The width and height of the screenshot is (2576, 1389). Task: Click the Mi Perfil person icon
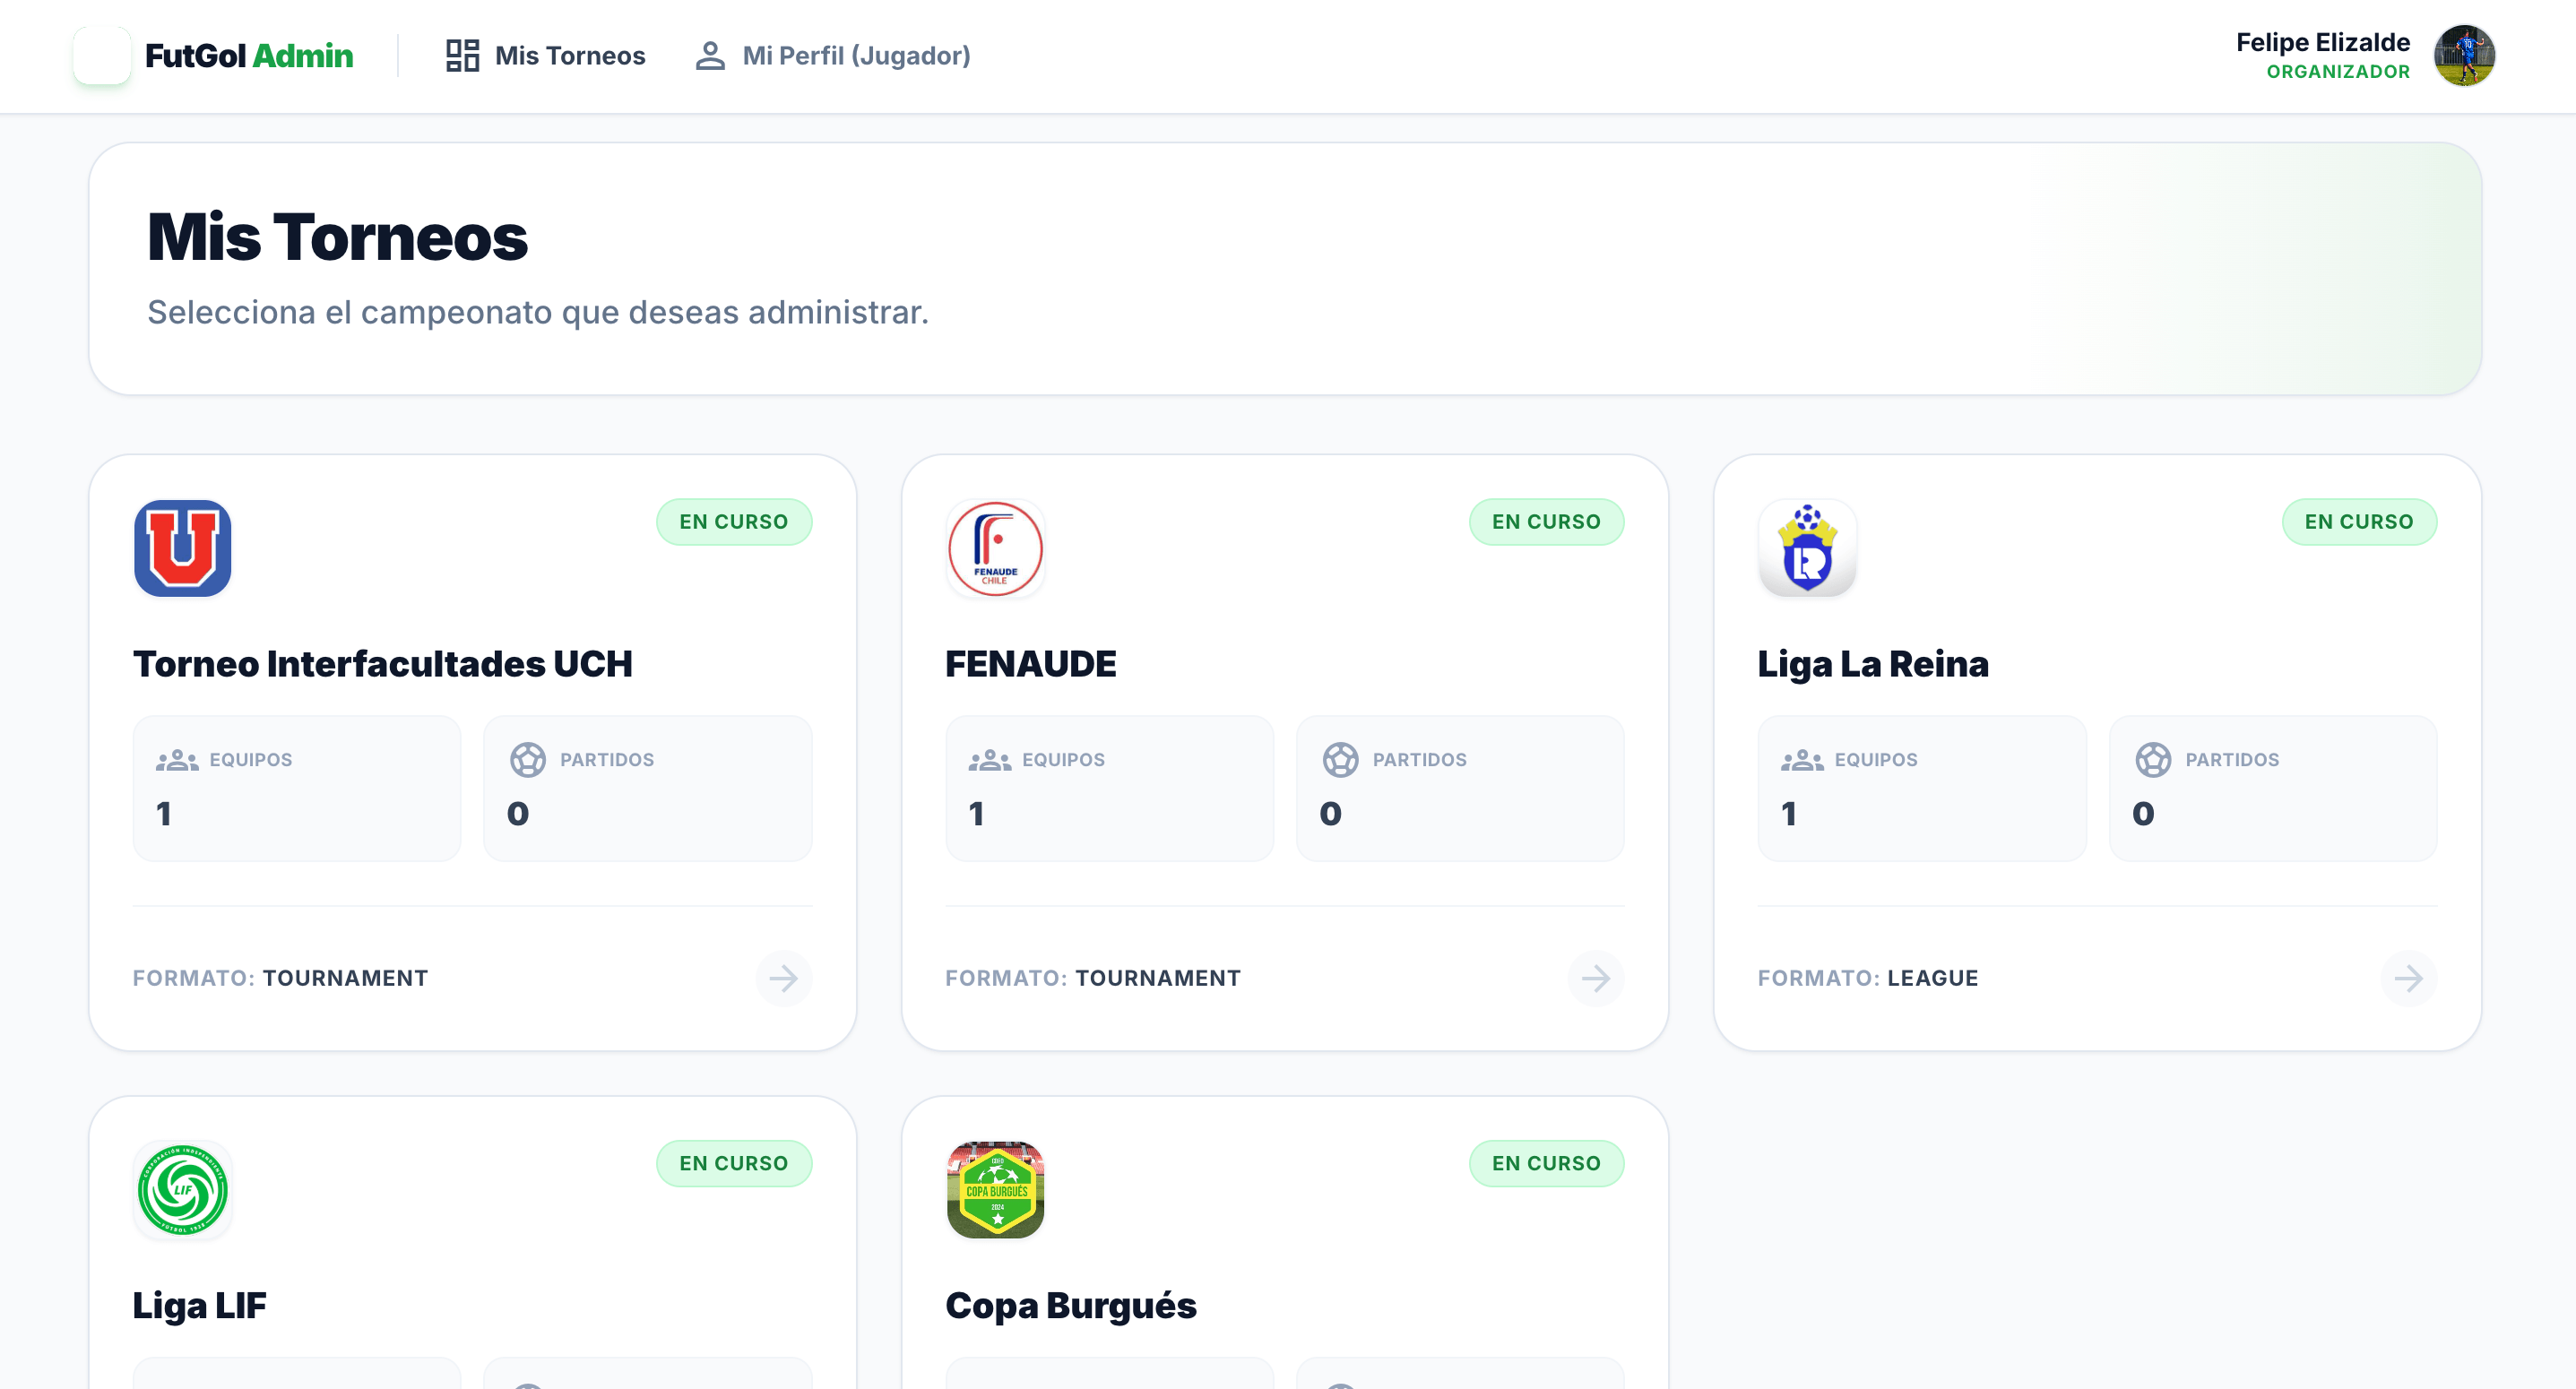click(710, 56)
